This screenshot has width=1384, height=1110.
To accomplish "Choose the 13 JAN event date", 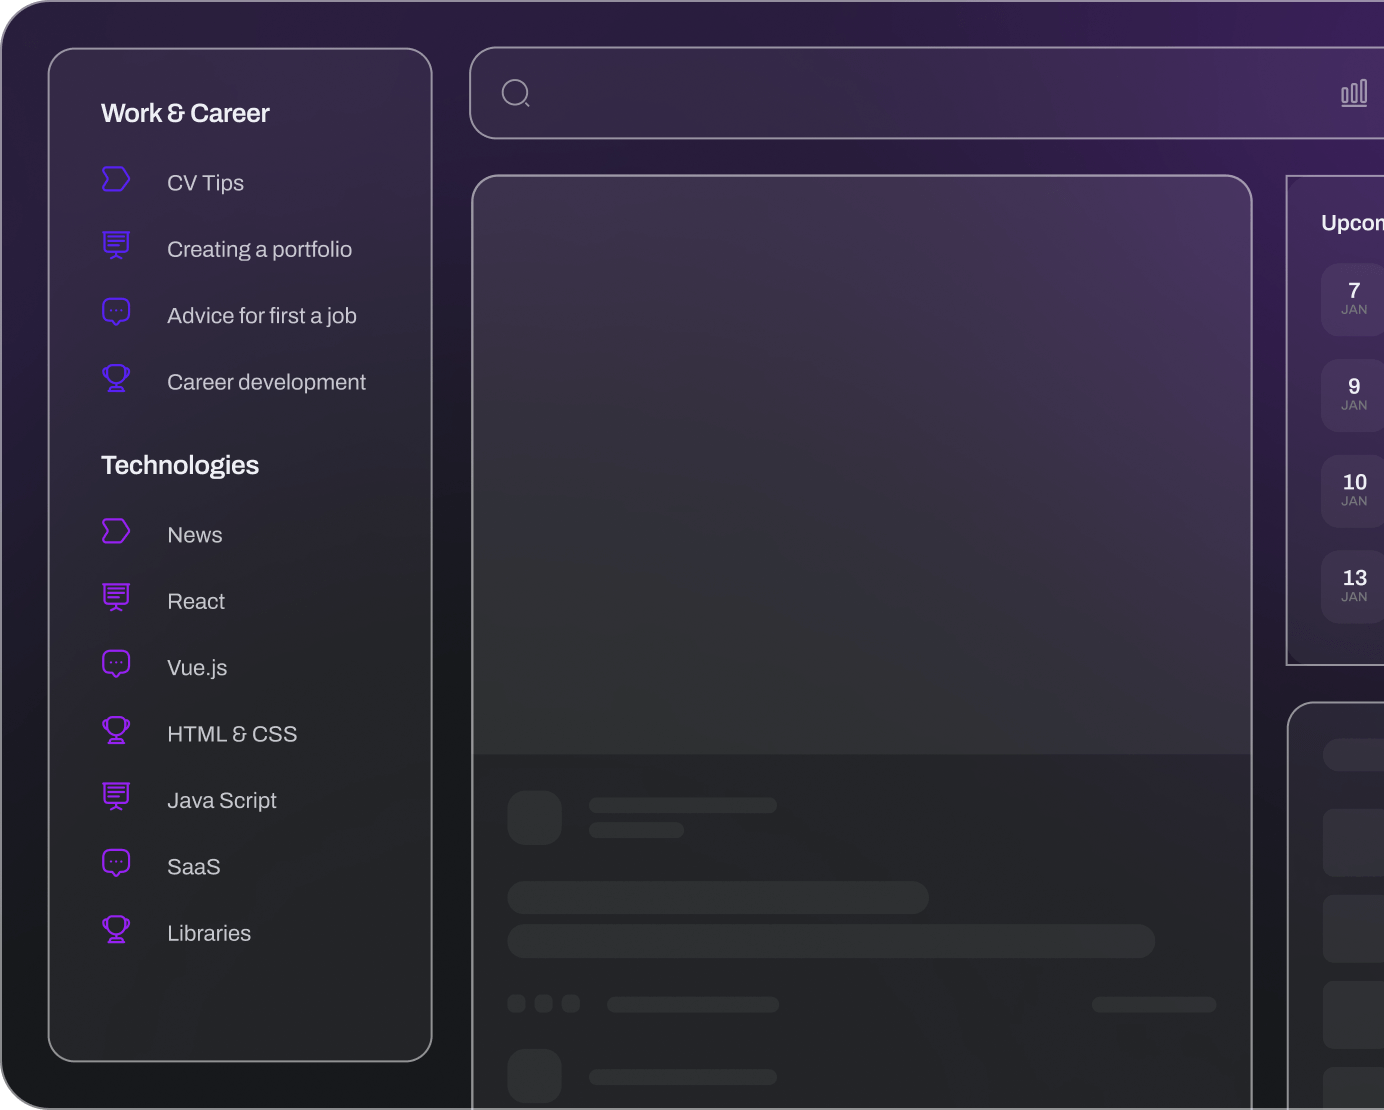I will coord(1353,586).
